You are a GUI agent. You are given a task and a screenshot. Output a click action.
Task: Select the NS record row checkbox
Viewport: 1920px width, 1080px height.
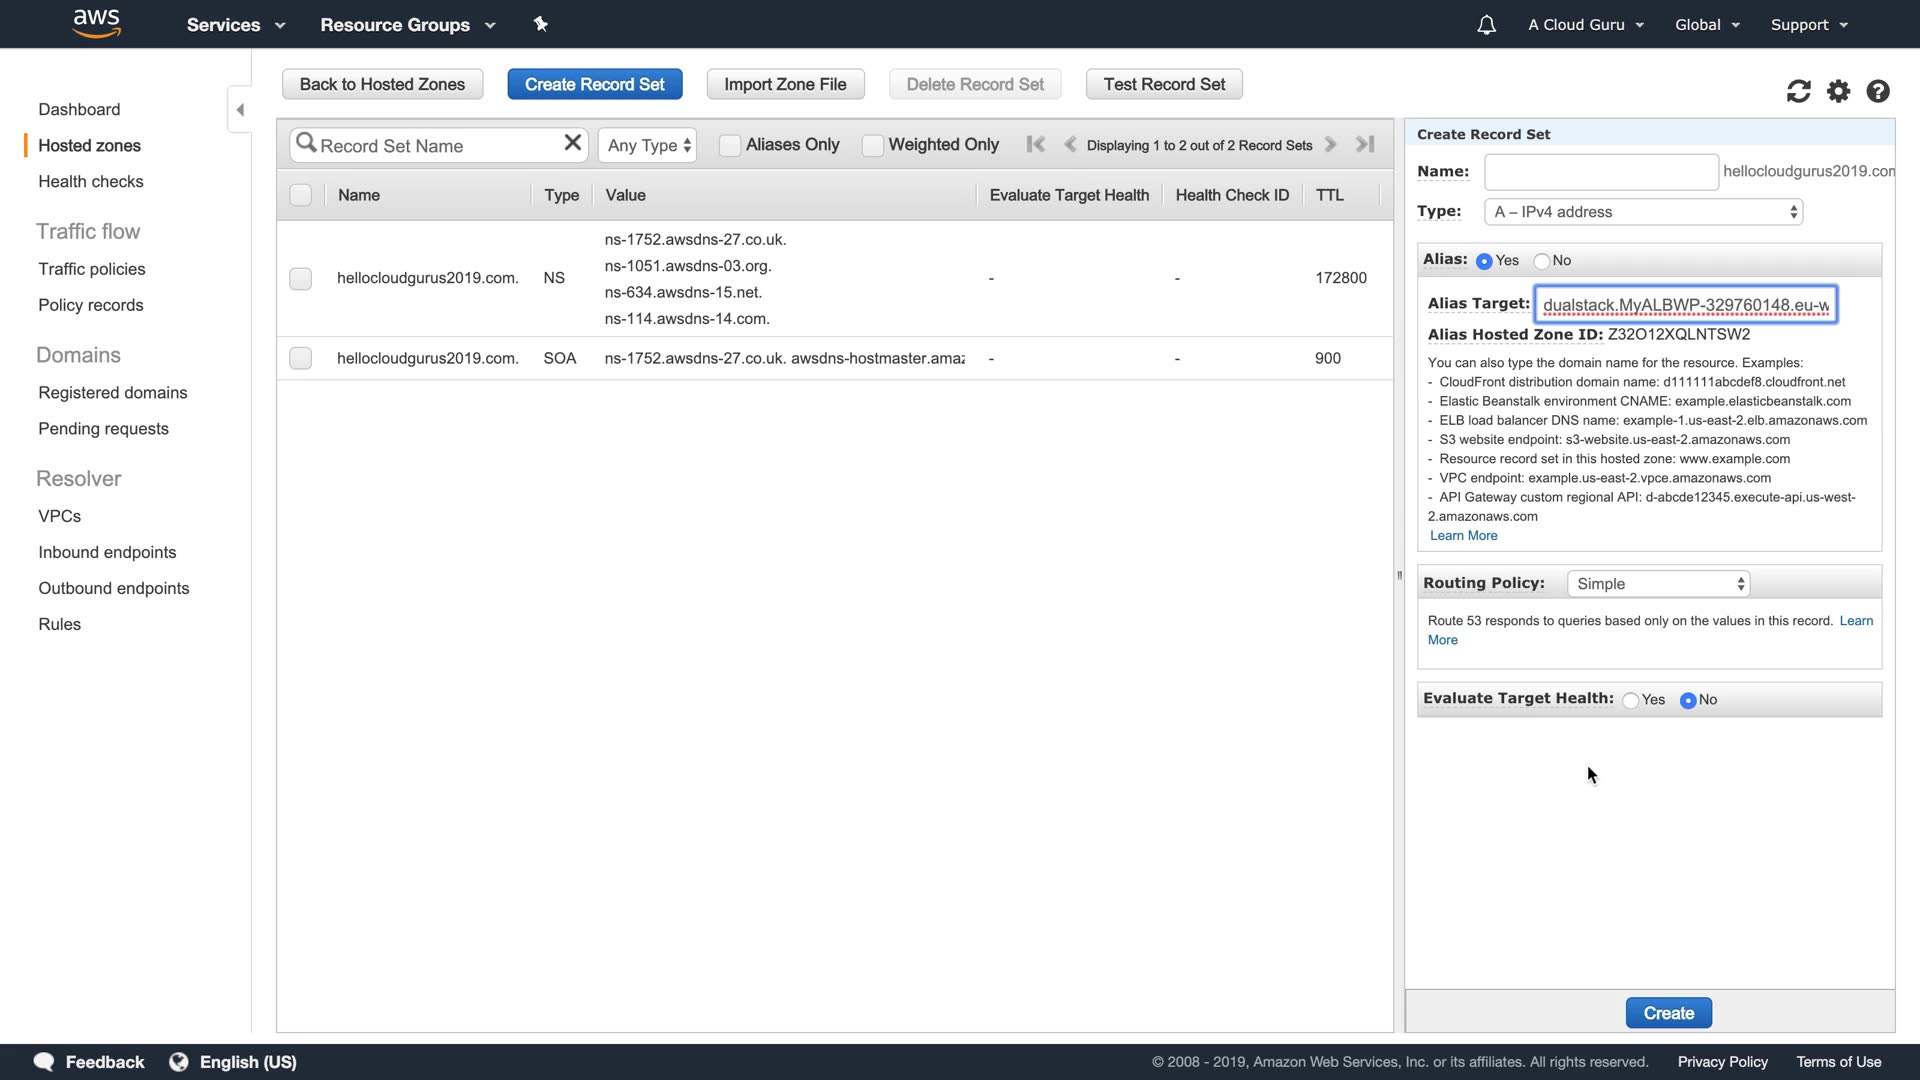[x=300, y=279]
